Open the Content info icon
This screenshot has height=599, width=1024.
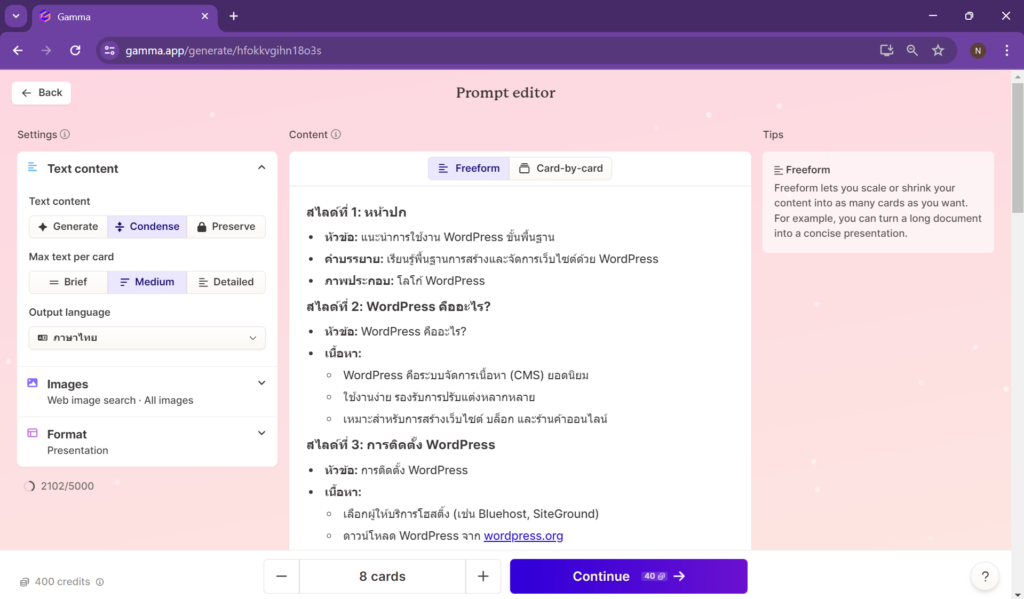tap(336, 135)
